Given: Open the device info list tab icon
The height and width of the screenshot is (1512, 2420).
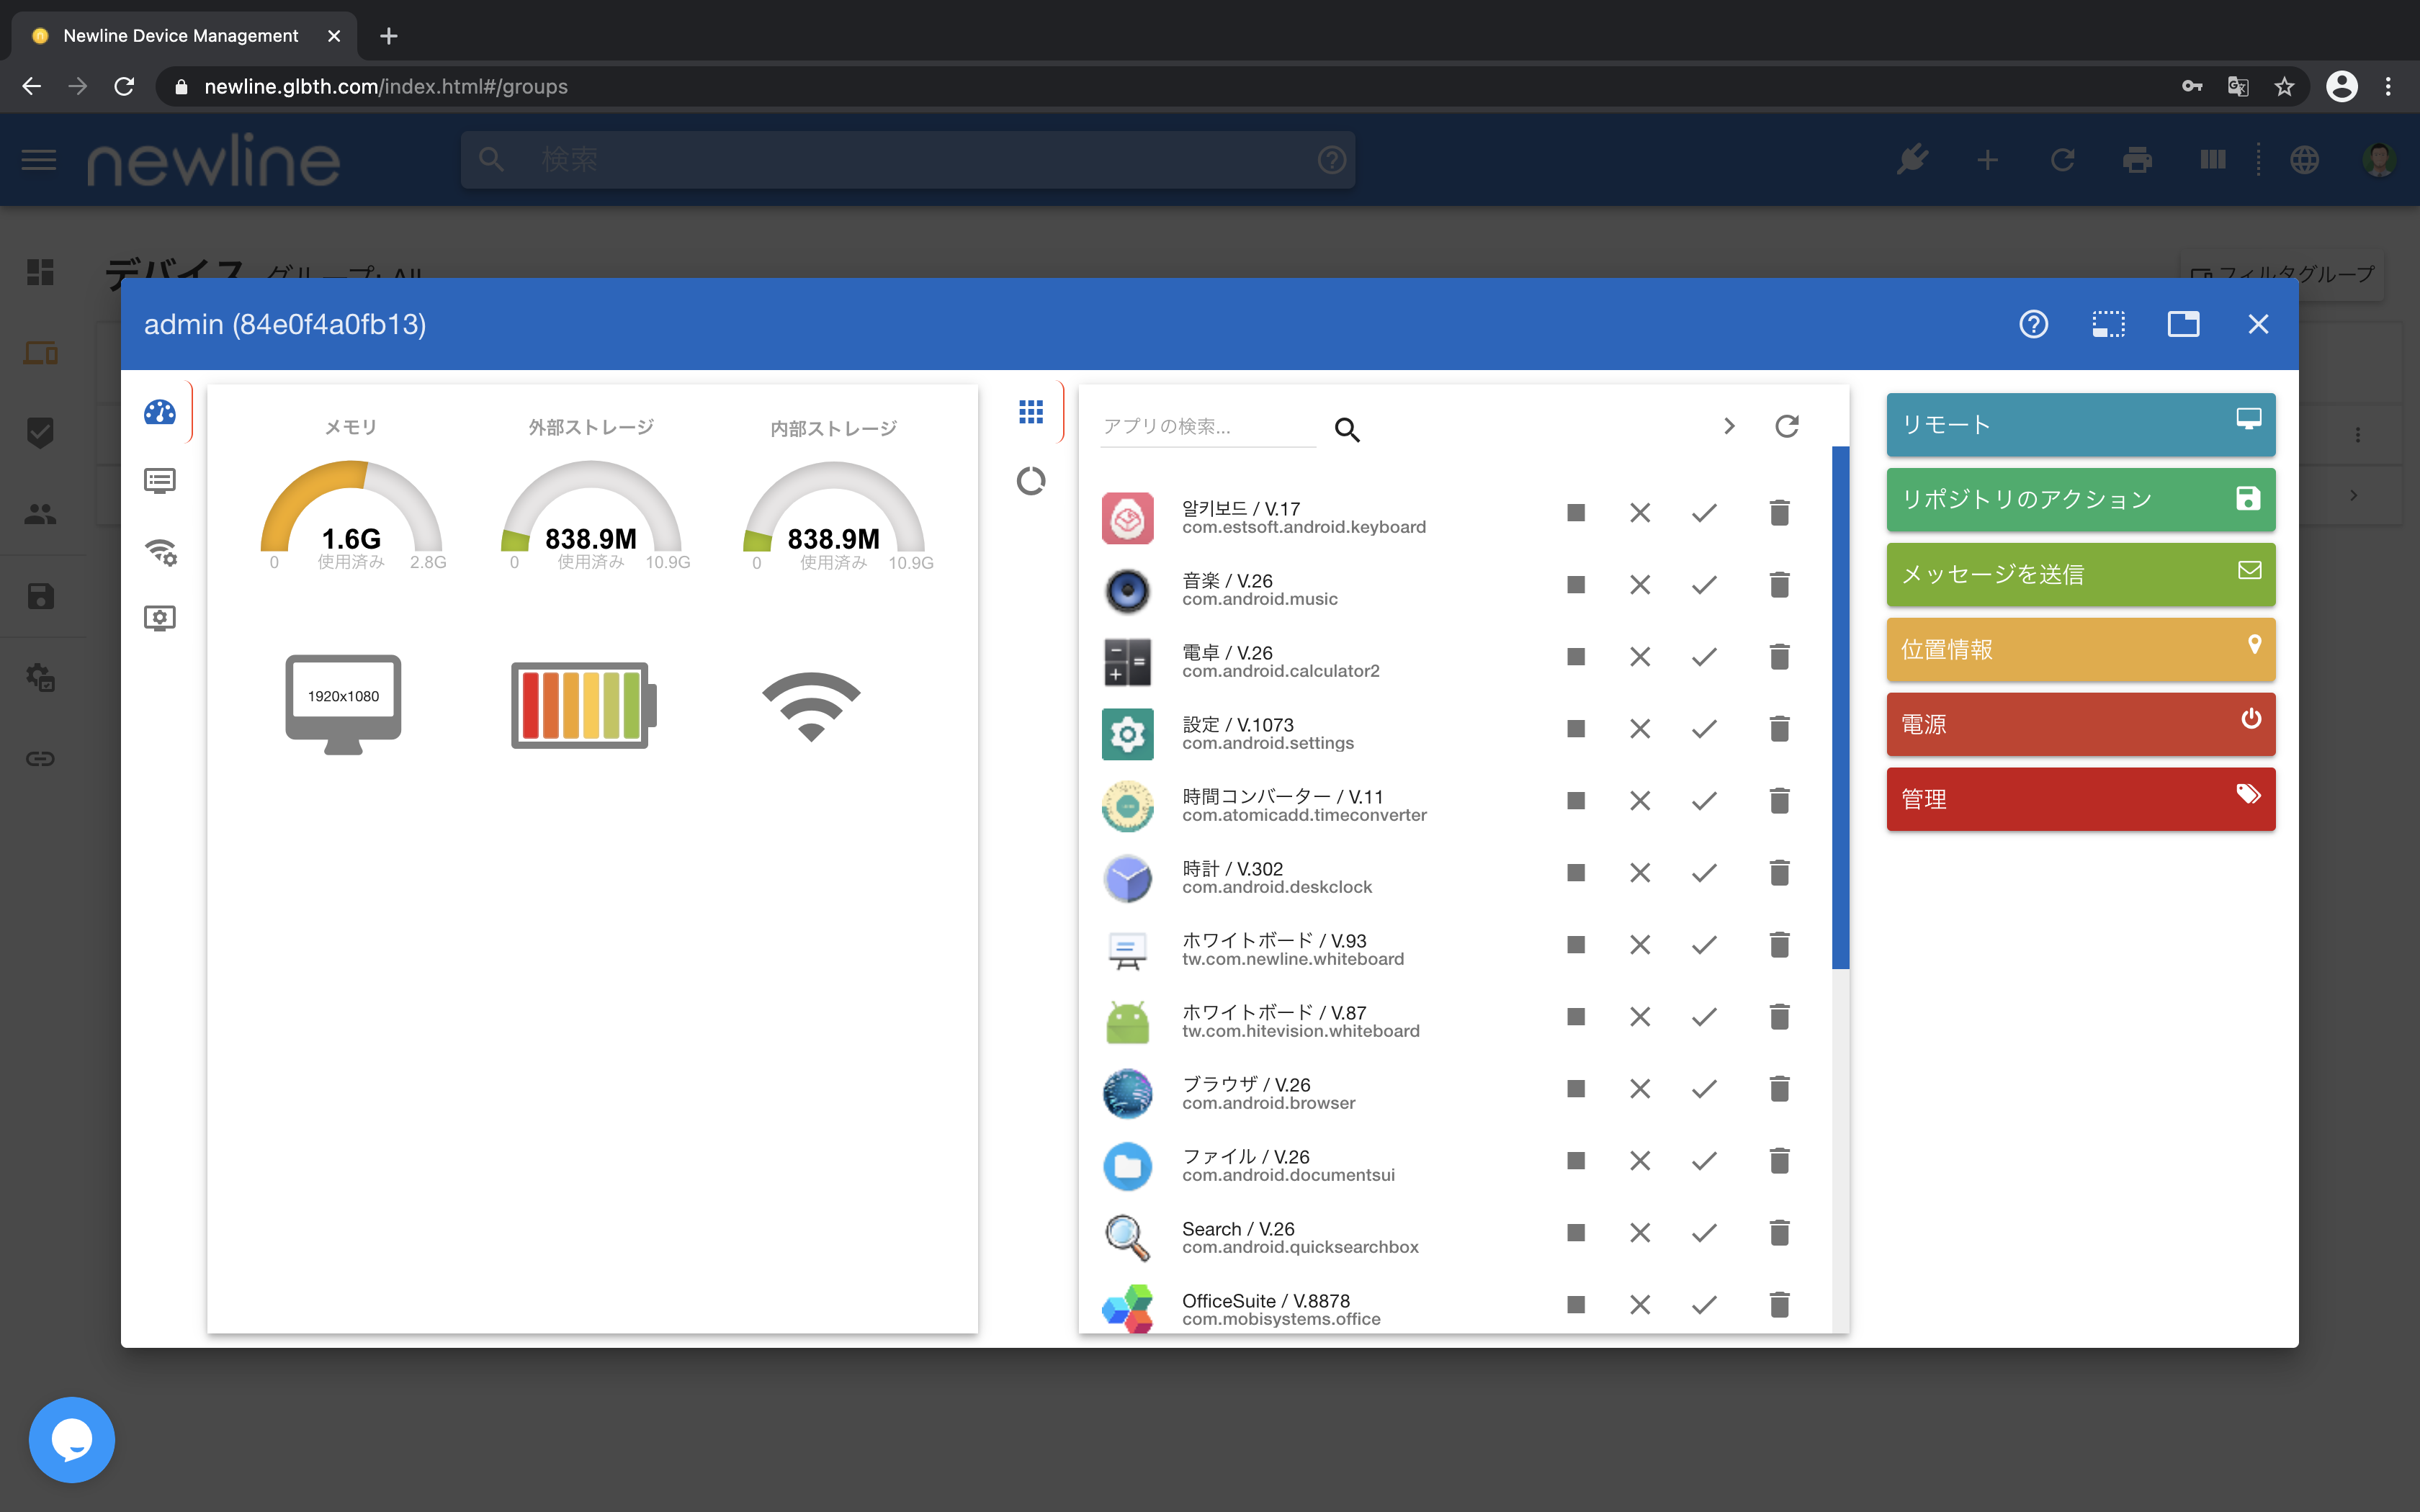Looking at the screenshot, I should coord(160,481).
